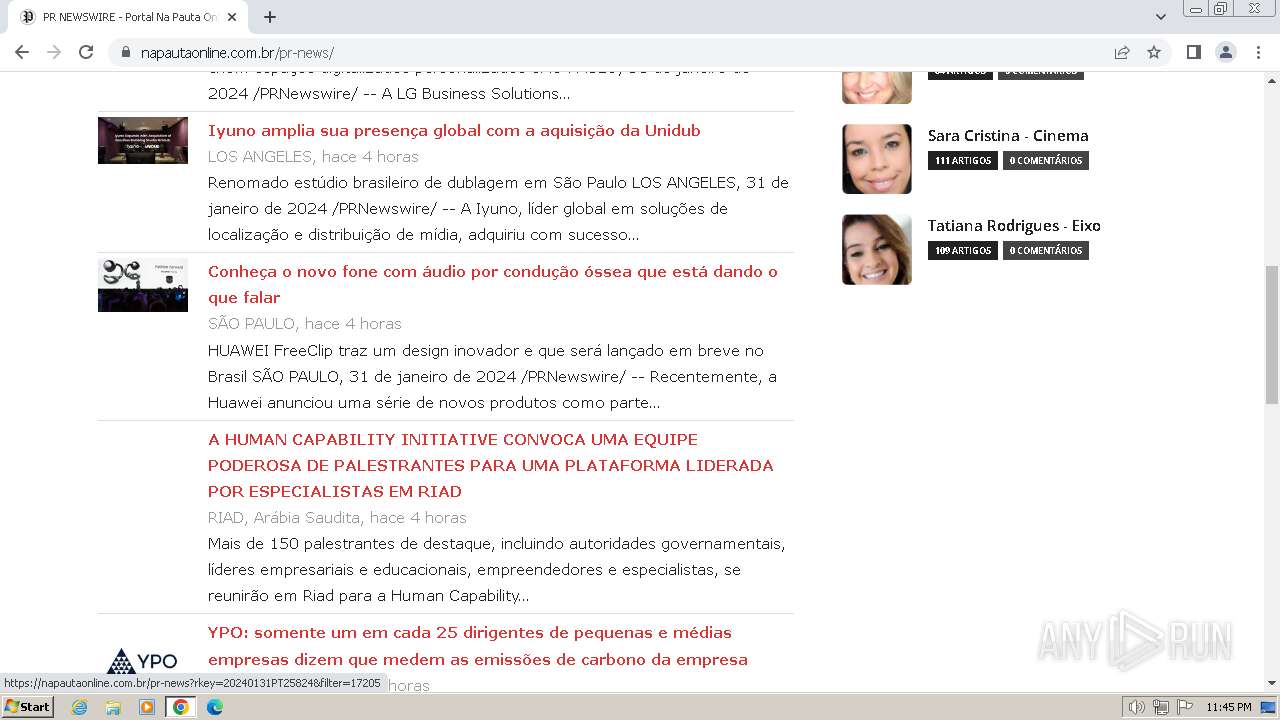View Sara Cristina's 0 comentários
The image size is (1280, 720).
click(1046, 160)
